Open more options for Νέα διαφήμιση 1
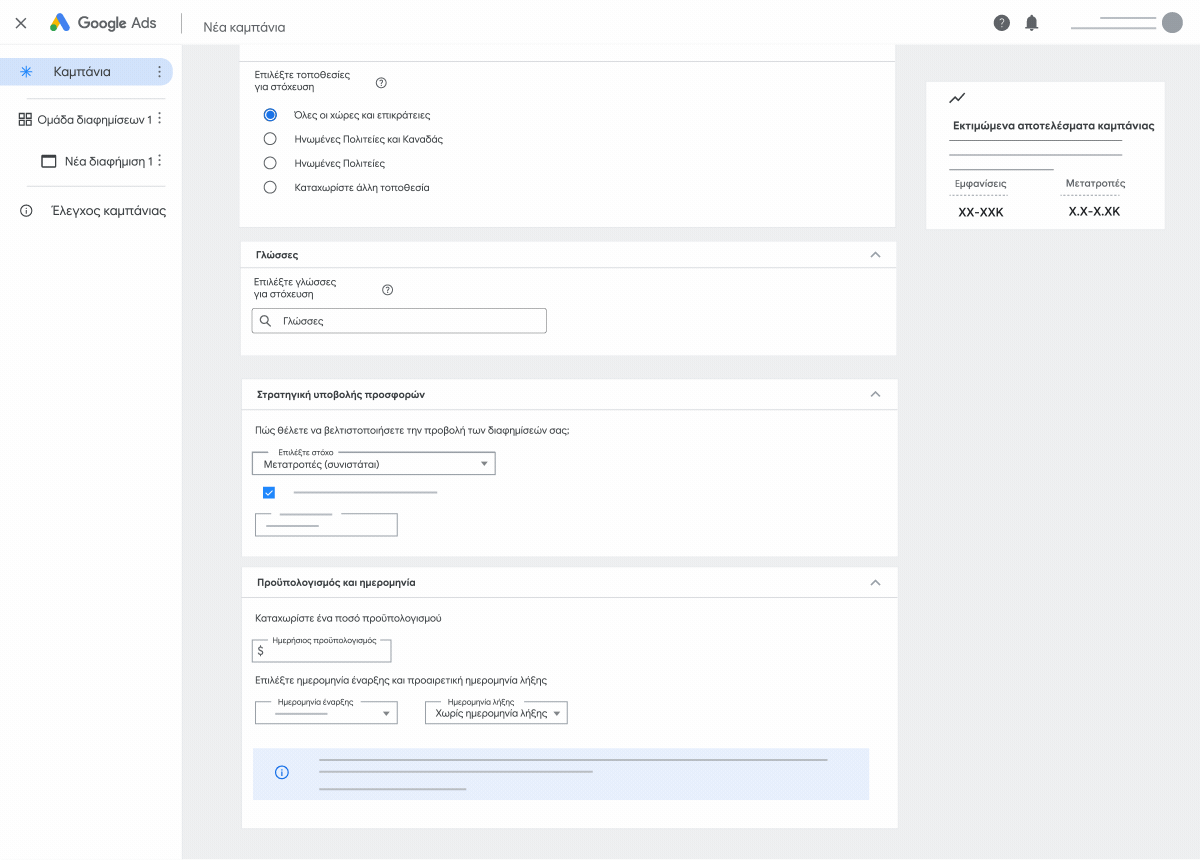 [x=160, y=161]
